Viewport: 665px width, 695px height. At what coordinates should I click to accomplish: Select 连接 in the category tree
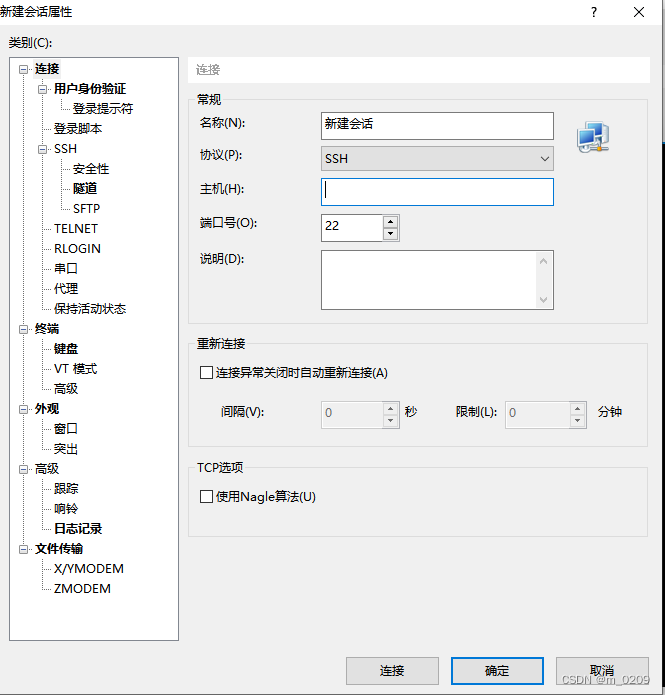point(47,69)
